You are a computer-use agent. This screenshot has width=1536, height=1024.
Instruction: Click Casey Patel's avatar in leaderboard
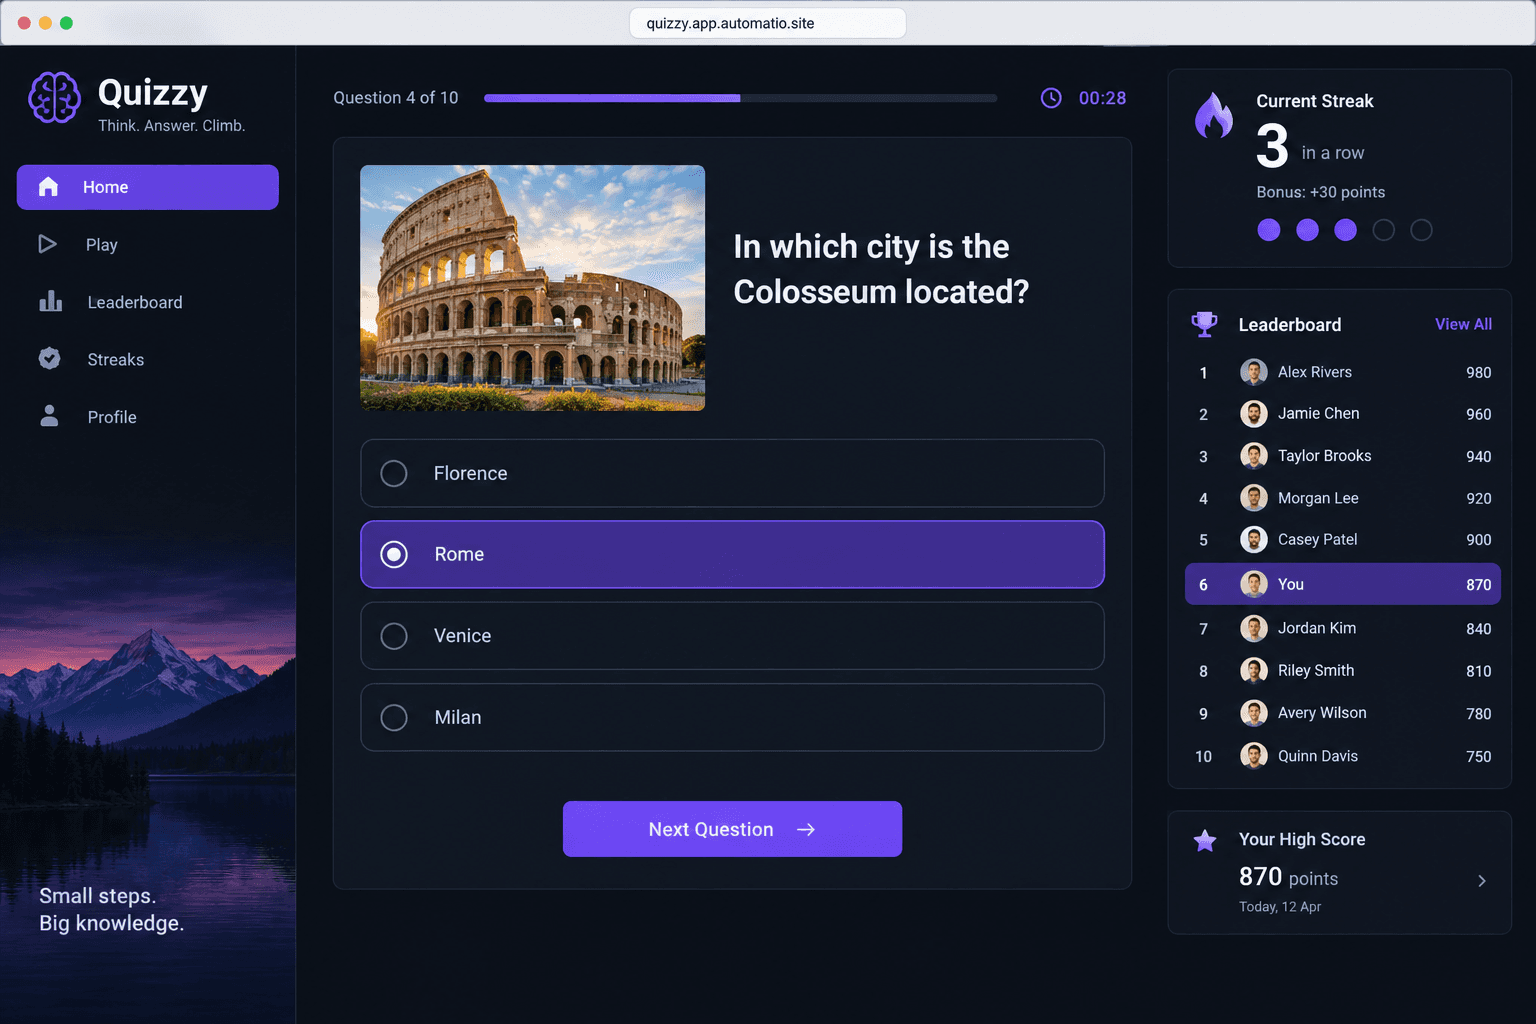[1254, 540]
